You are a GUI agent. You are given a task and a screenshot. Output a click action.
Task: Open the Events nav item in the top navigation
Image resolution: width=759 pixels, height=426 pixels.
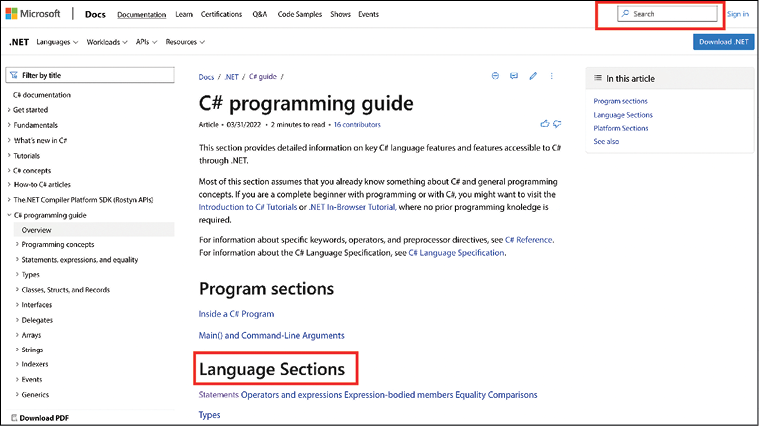368,15
